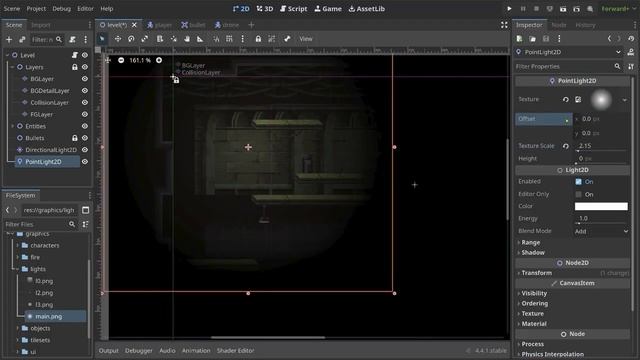Switch to the 3D workspace

coord(265,9)
